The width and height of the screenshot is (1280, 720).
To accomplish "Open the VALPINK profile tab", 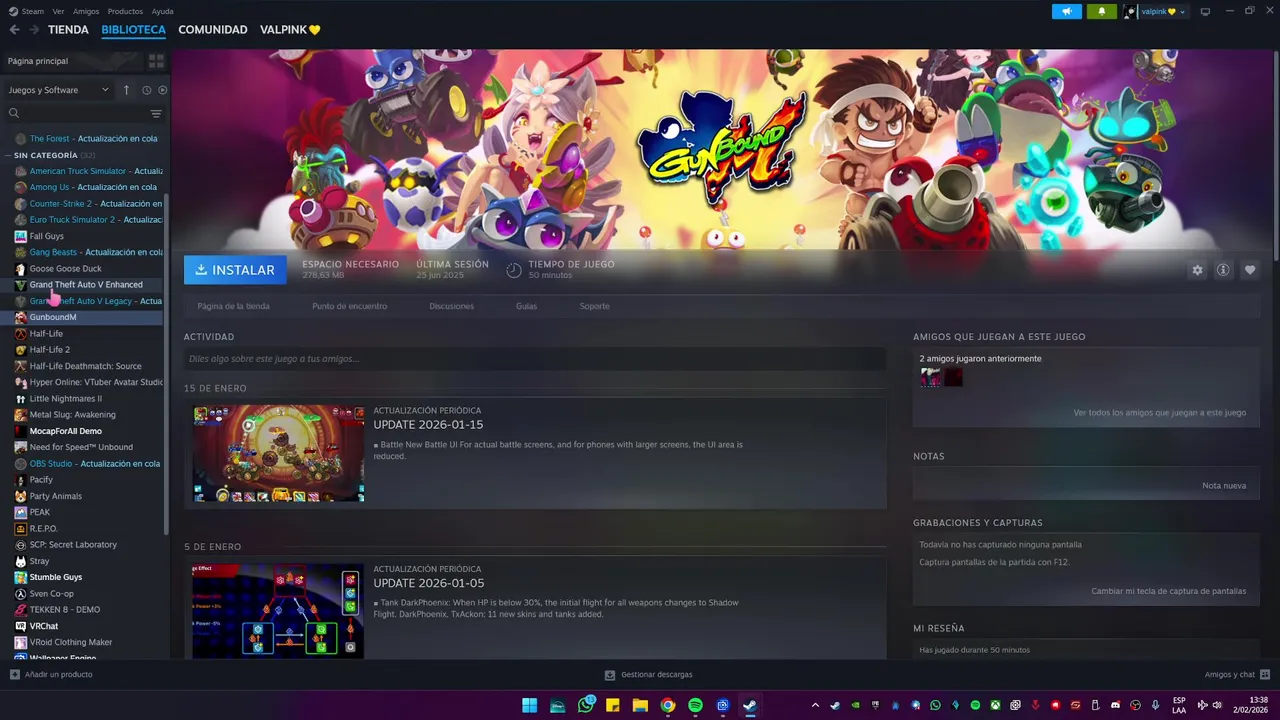I will click(x=290, y=30).
